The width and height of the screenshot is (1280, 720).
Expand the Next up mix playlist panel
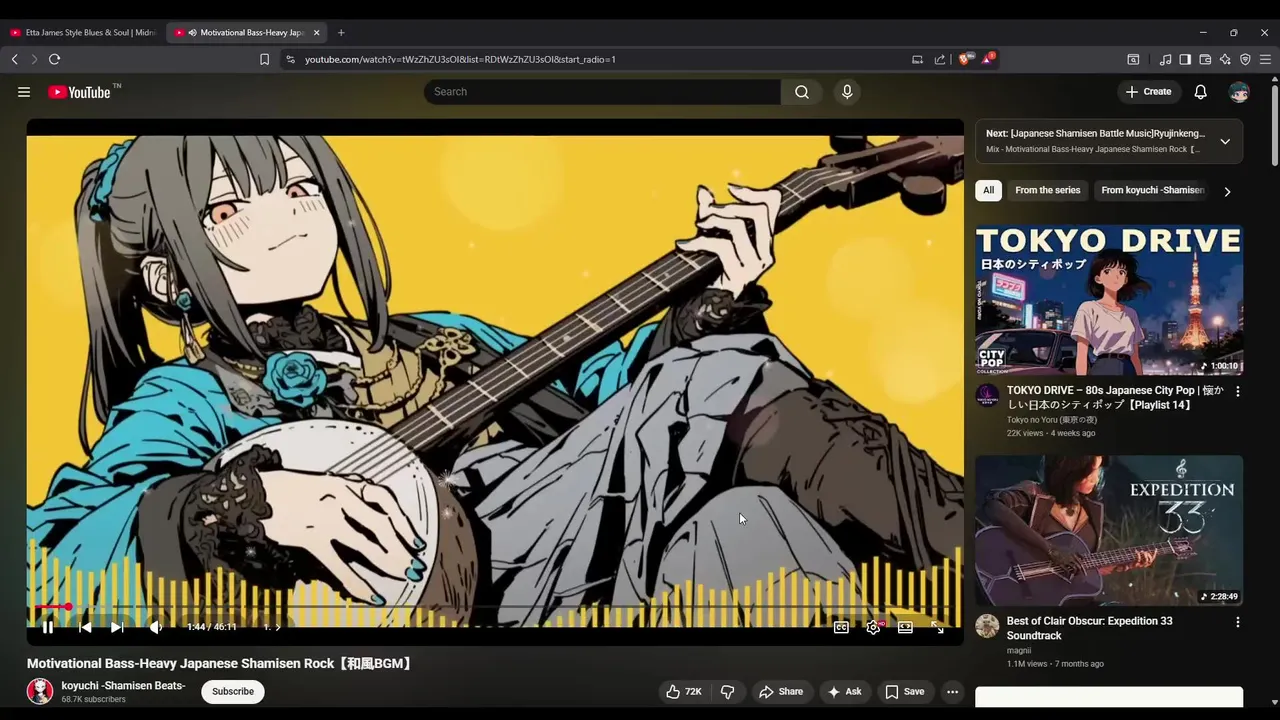pyautogui.click(x=1225, y=141)
